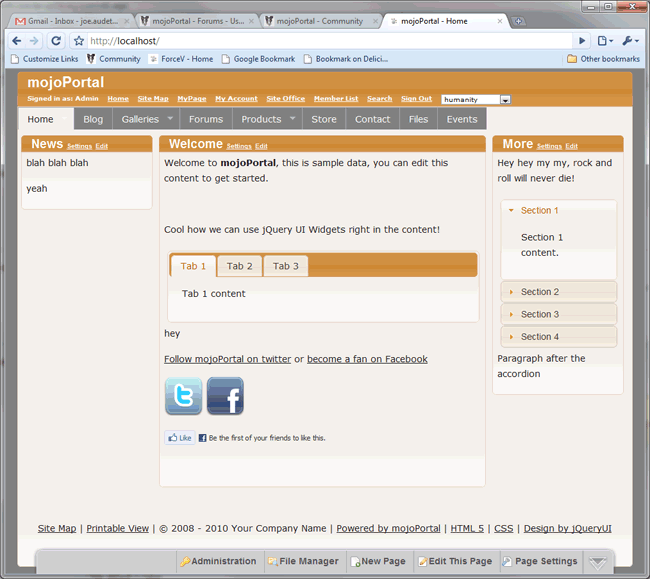The image size is (650, 579).
Task: Click Follow mojoPortal on twitter link
Action: tap(227, 359)
